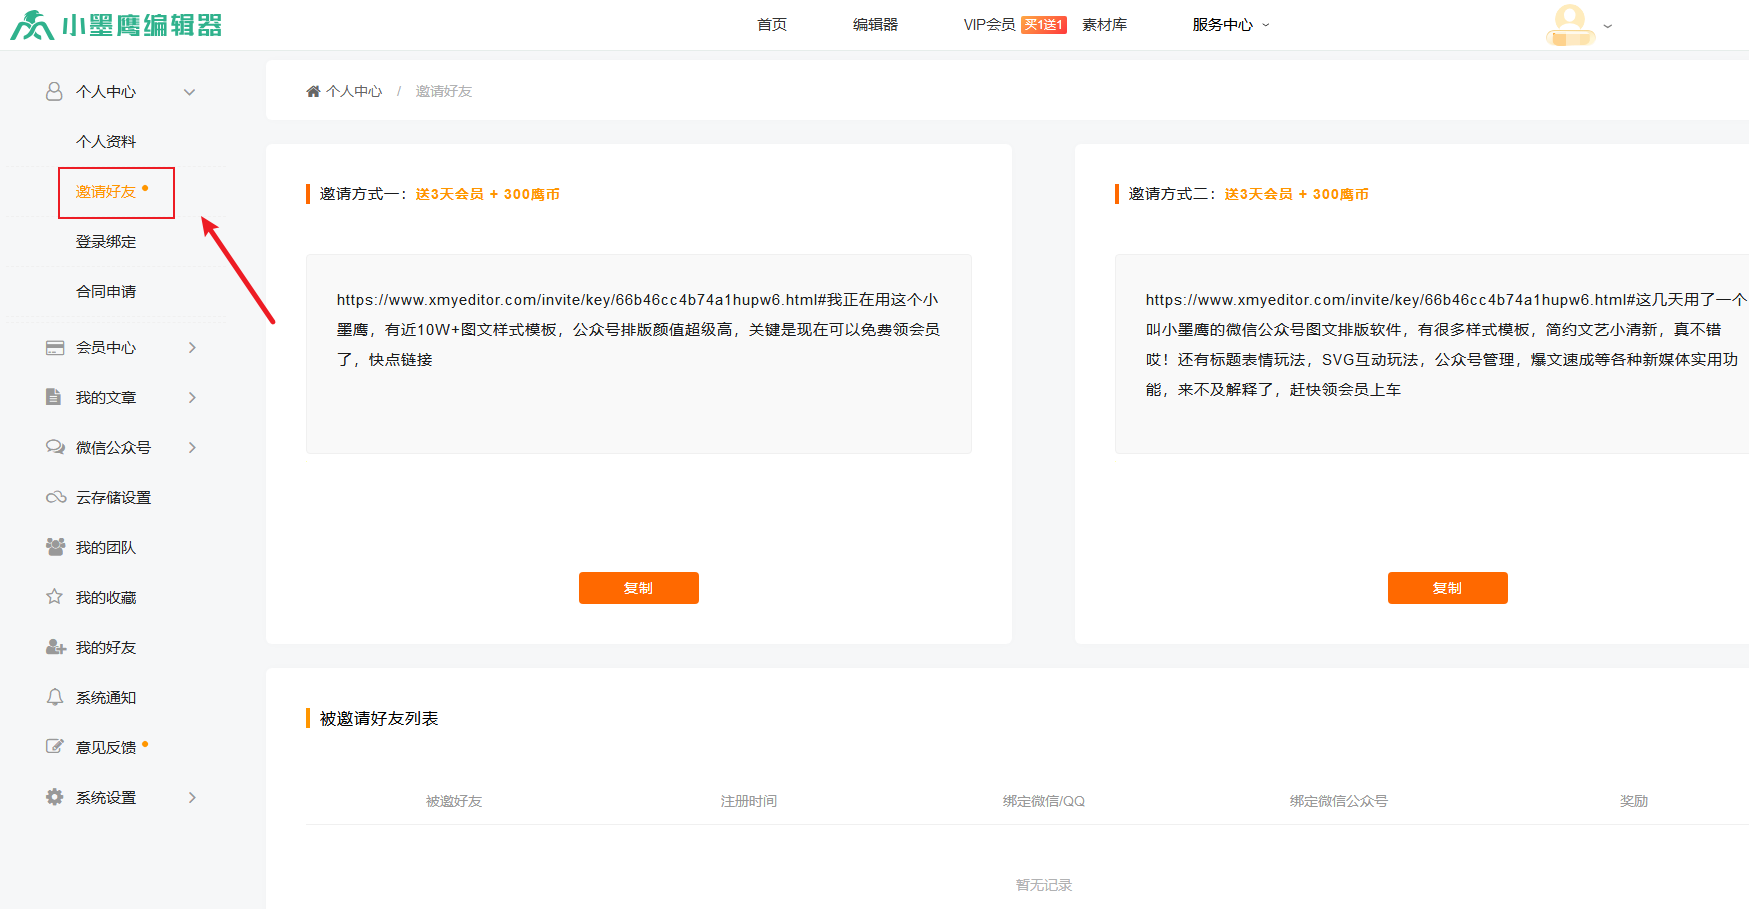This screenshot has height=909, width=1749.
Task: Select 个人资料 in sidebar
Action: 106,142
